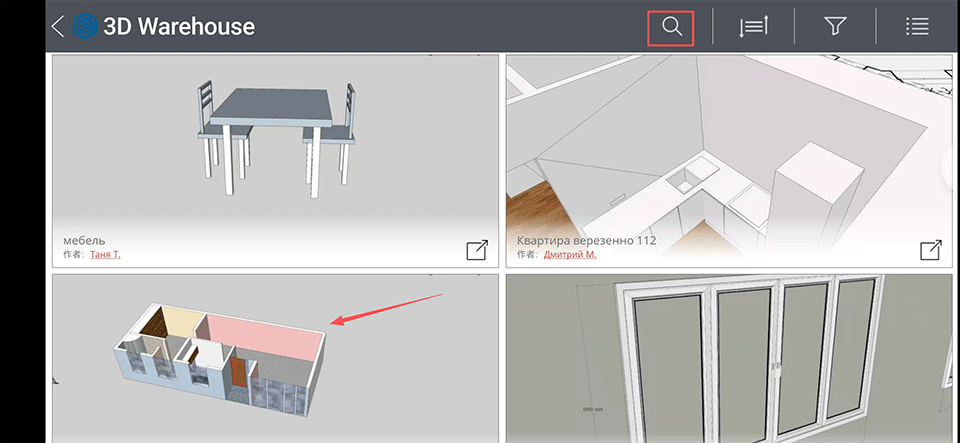Screen dimensions: 960x443
Task: Click the Квартира верезенно 112 title
Action: coord(588,240)
